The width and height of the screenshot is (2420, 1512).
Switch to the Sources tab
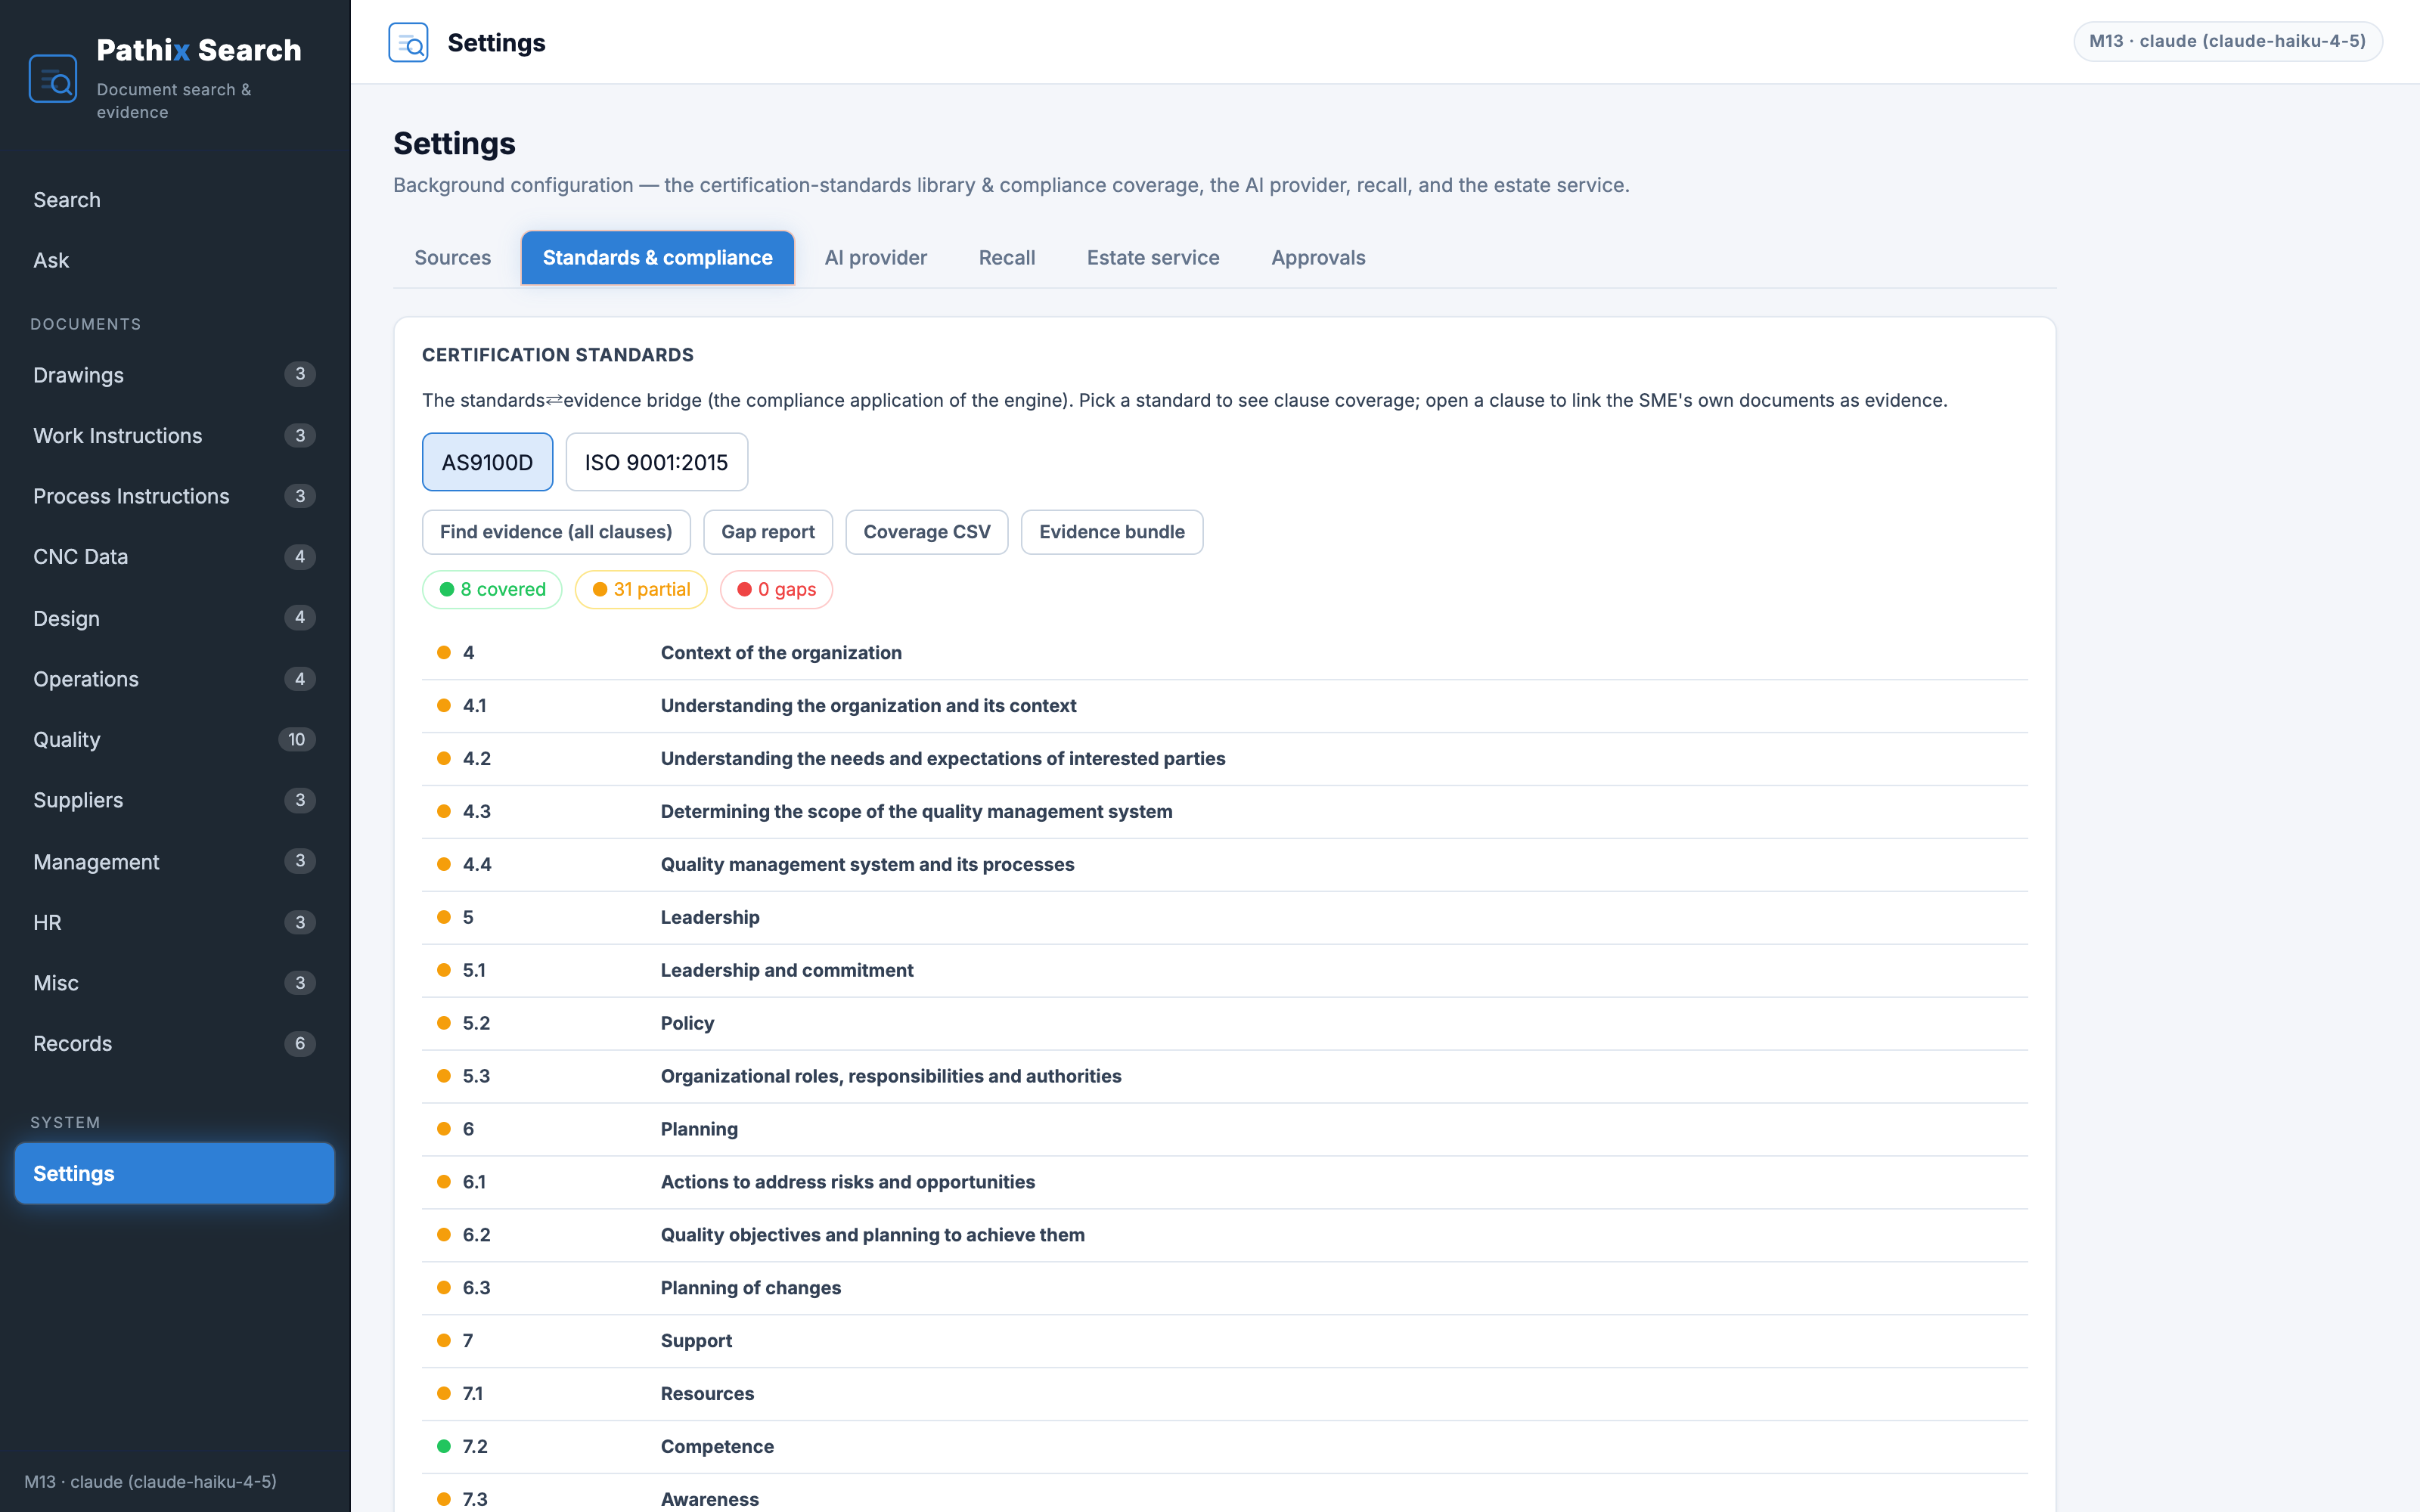click(x=453, y=258)
